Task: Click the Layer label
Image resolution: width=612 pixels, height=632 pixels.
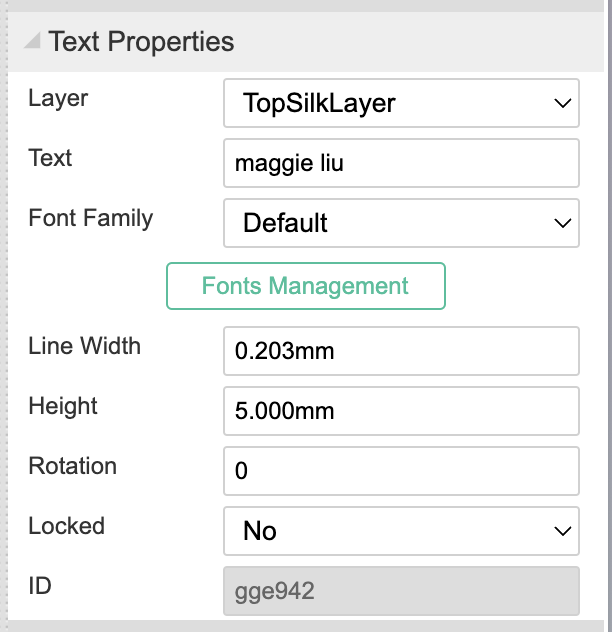Action: pyautogui.click(x=58, y=98)
